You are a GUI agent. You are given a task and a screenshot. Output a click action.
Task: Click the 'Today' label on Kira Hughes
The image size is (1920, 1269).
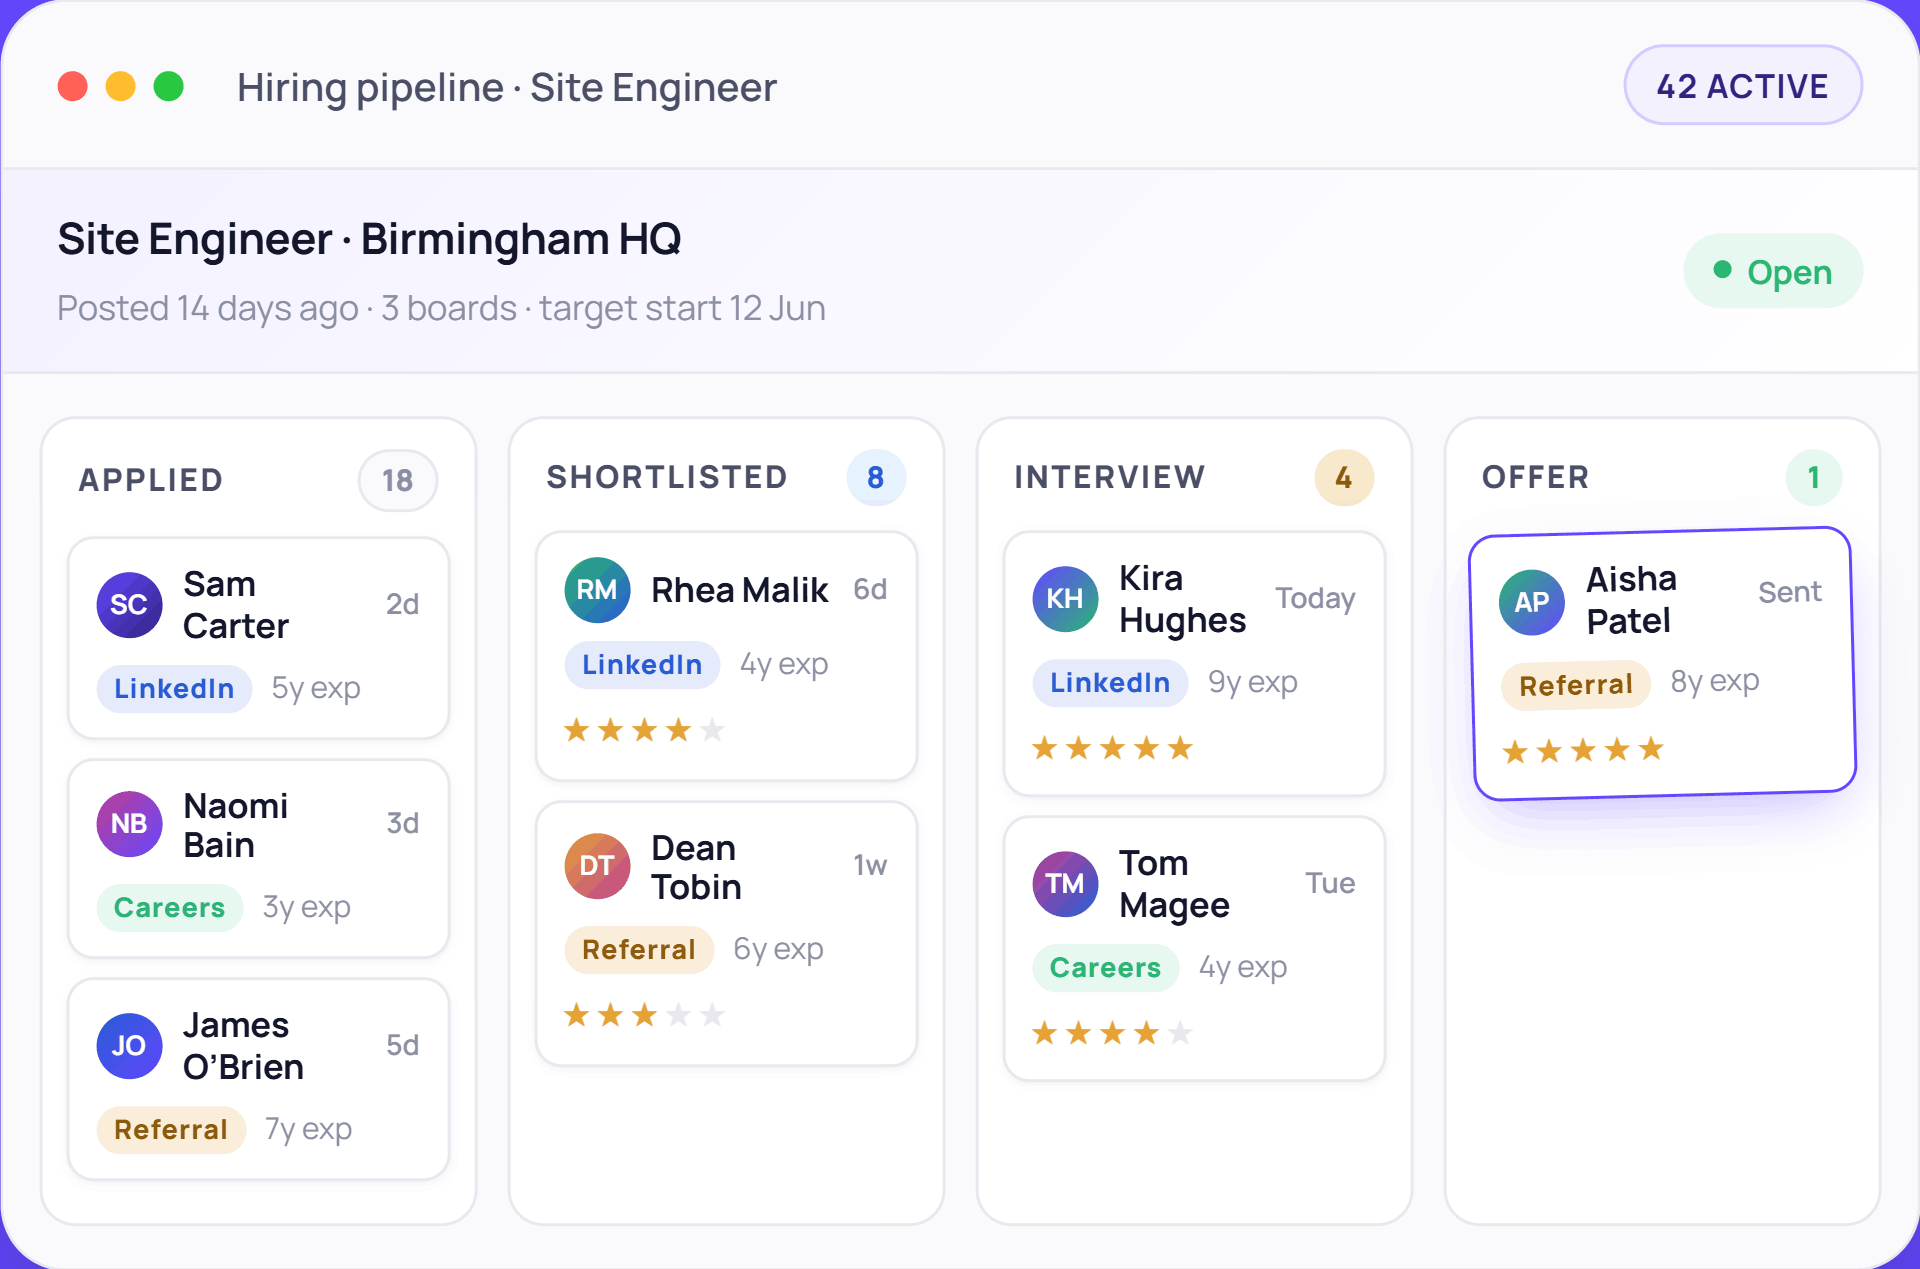click(1315, 598)
